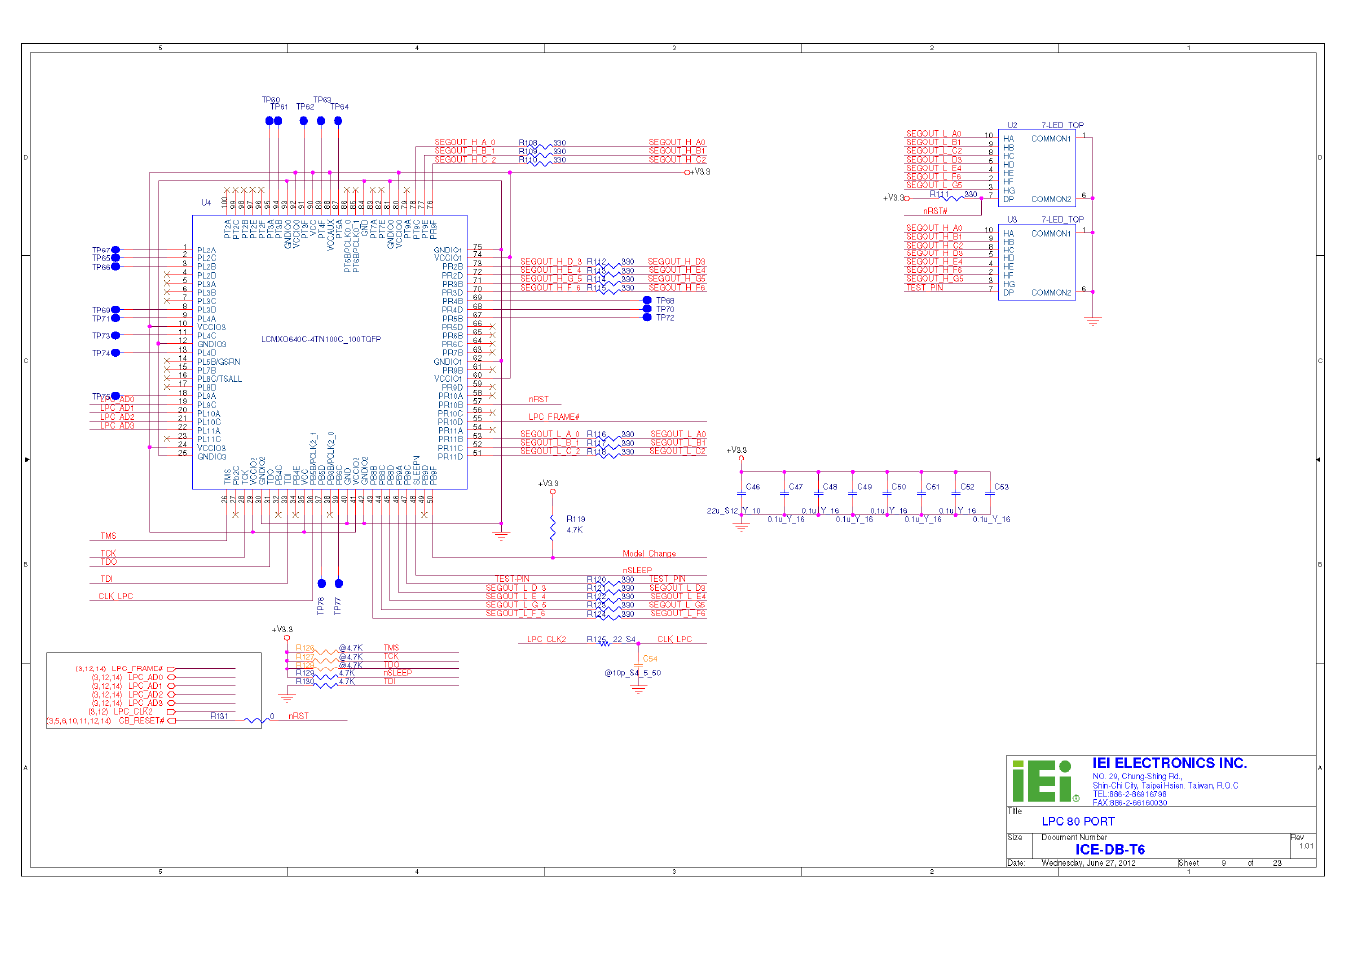1350x954 pixels.
Task: Select test point TP73 dot
Action: pyautogui.click(x=116, y=336)
